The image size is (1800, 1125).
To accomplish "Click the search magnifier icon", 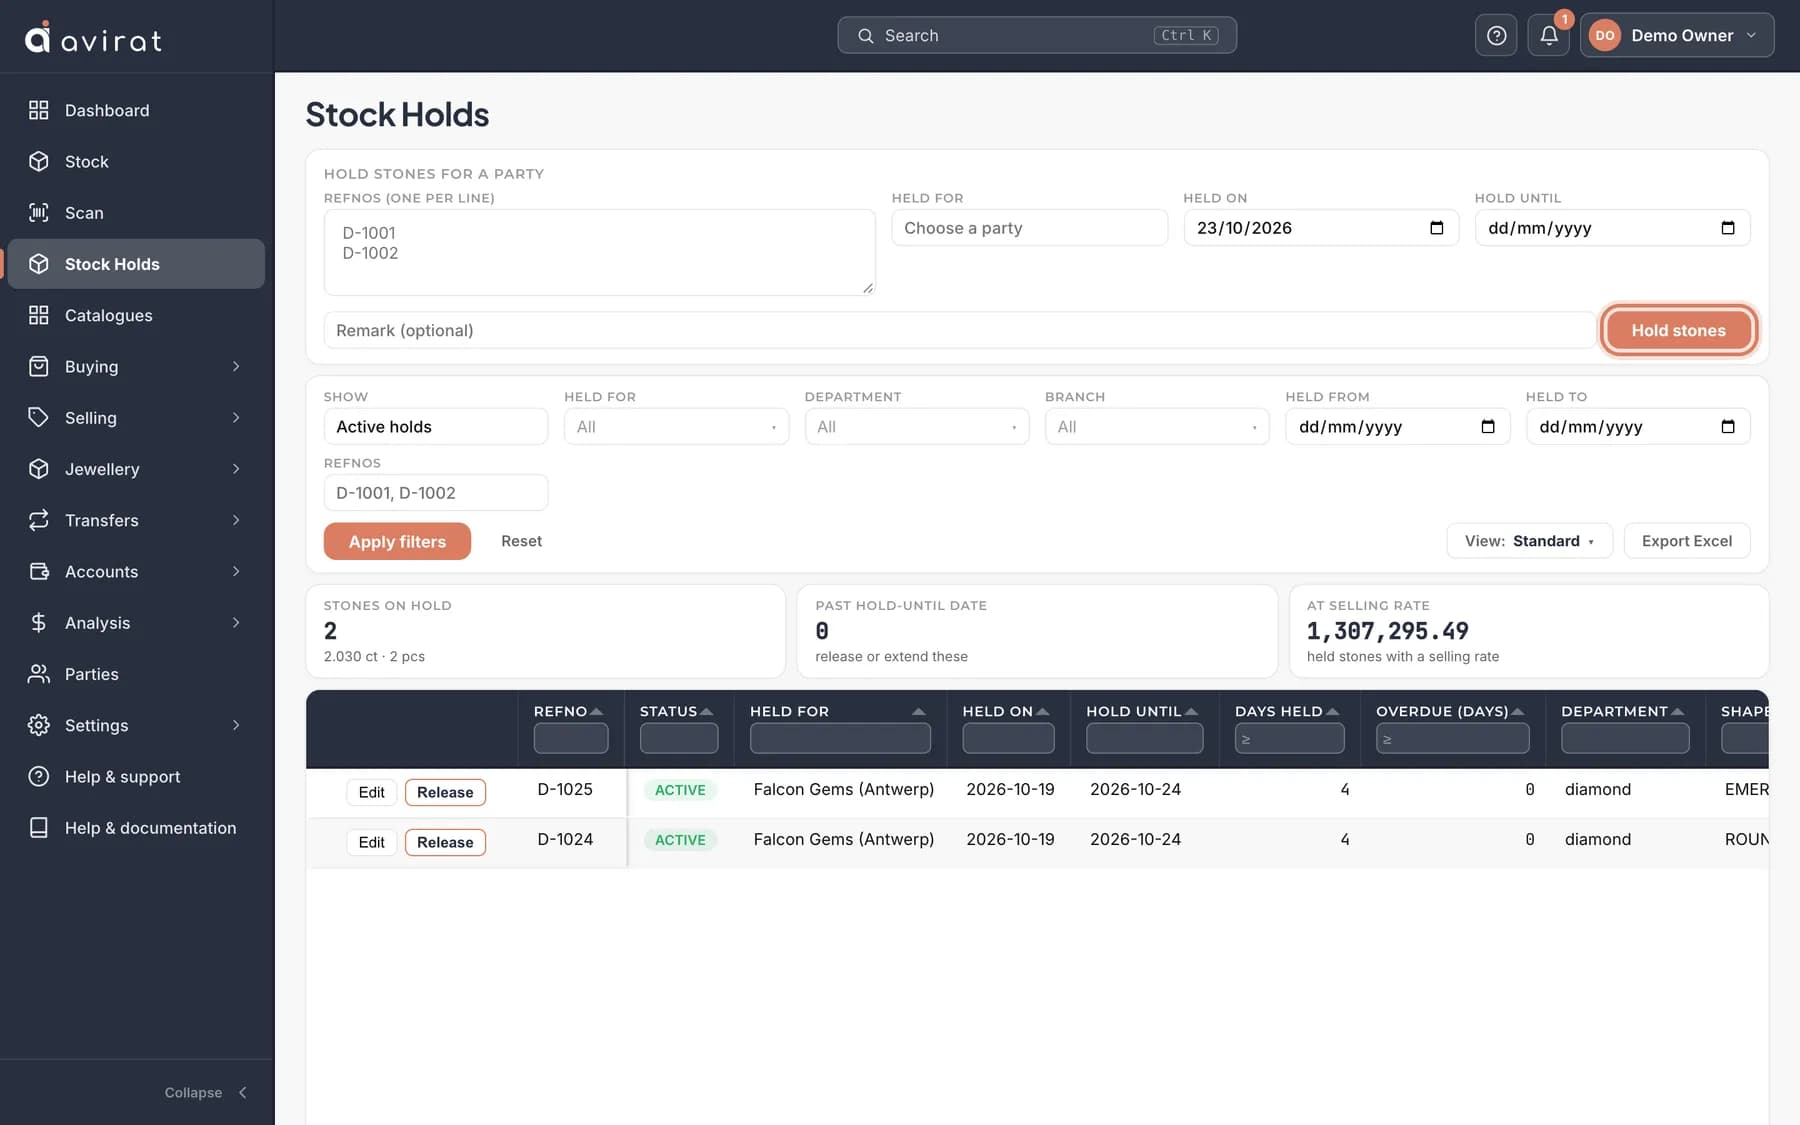I will pos(866,35).
